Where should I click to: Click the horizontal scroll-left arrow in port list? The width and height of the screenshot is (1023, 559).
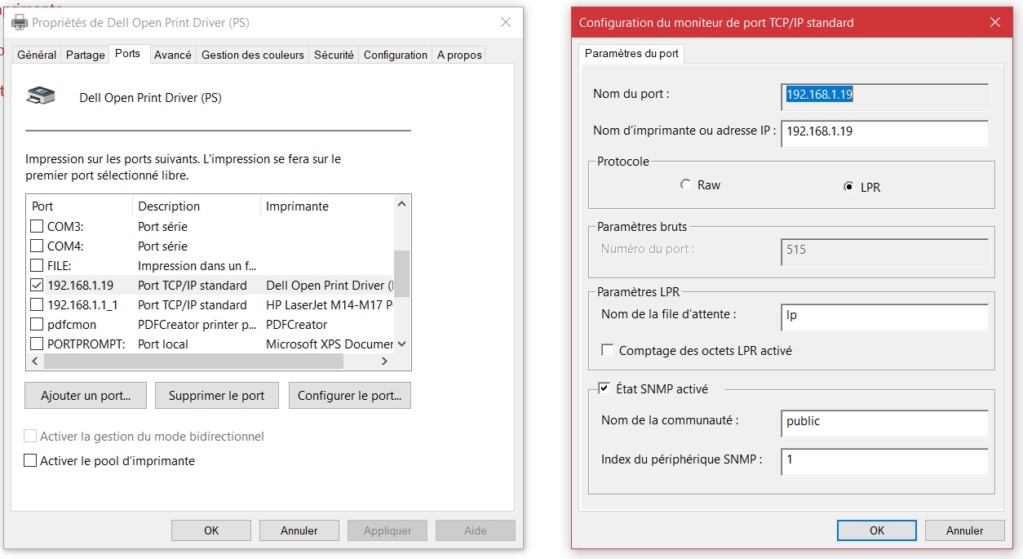click(35, 361)
